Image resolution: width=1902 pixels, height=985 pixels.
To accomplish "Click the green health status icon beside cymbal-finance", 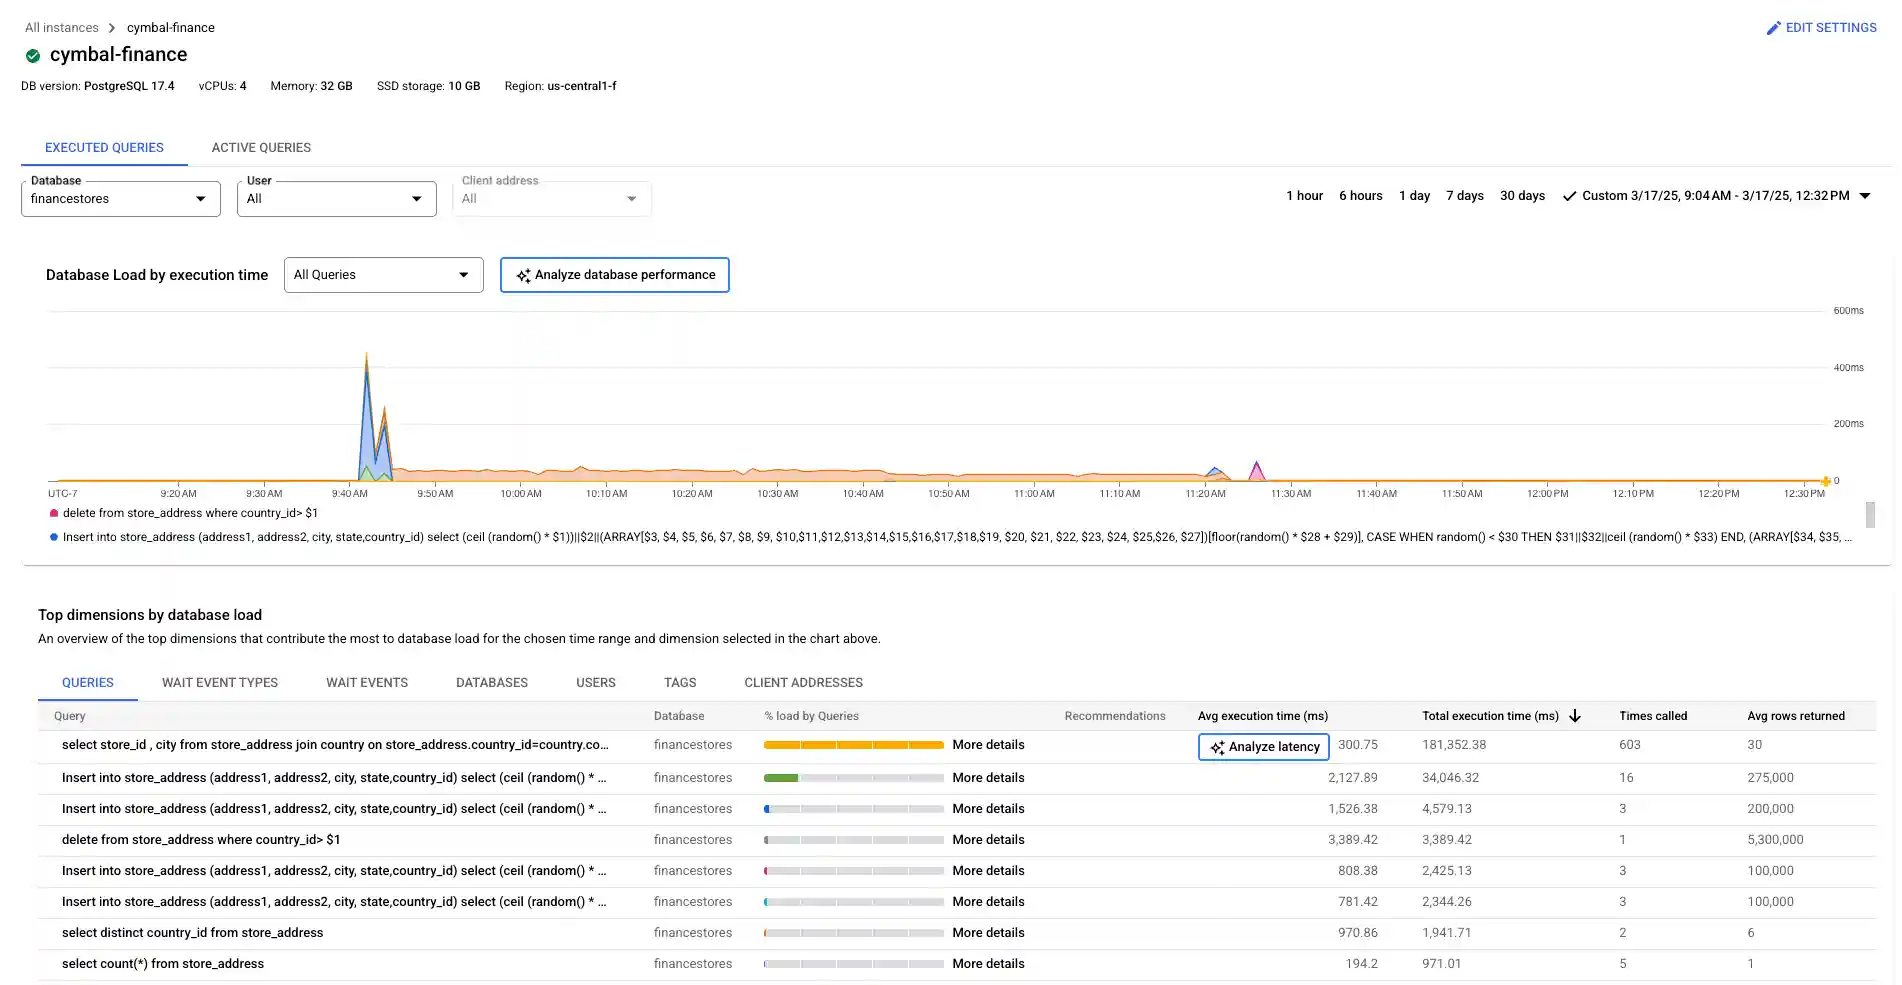I will (33, 55).
